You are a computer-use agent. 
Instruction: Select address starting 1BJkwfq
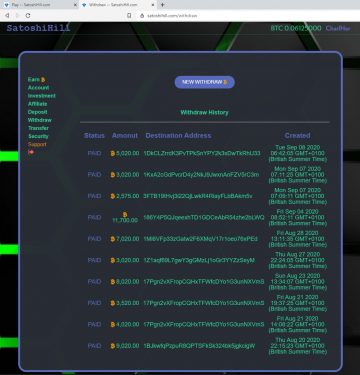click(x=199, y=346)
